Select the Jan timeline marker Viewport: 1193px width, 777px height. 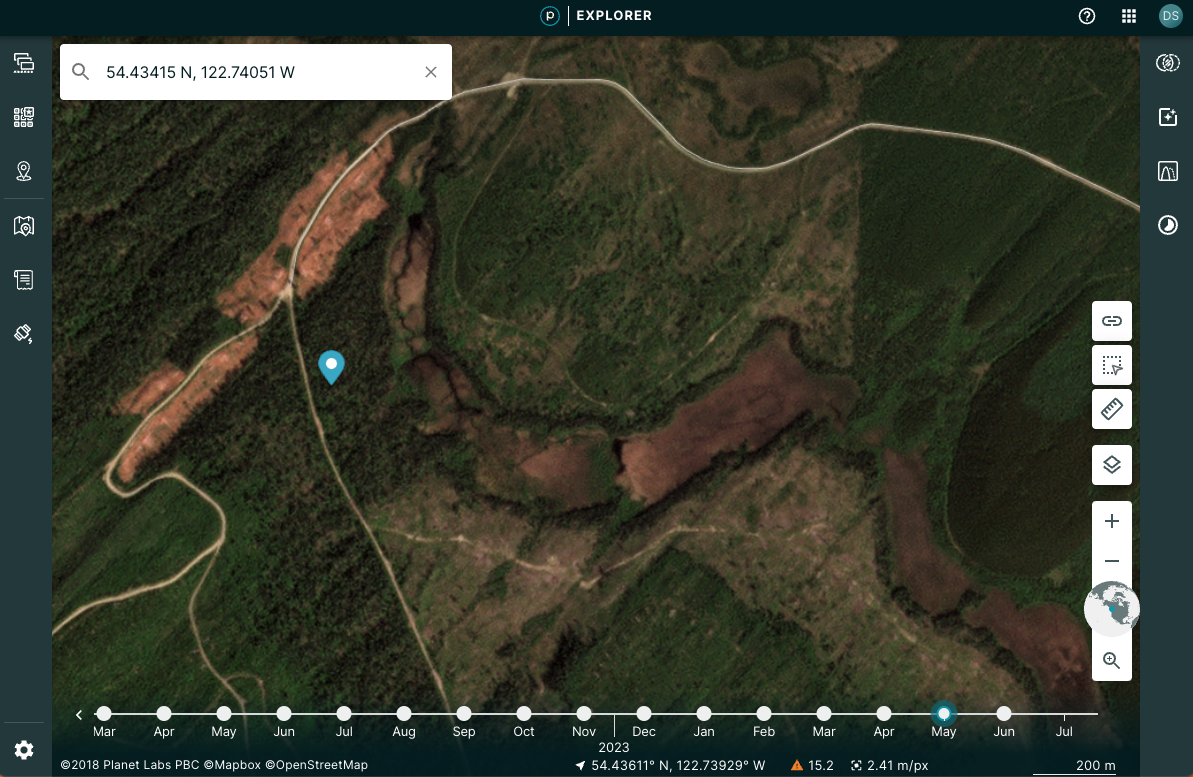pos(704,713)
